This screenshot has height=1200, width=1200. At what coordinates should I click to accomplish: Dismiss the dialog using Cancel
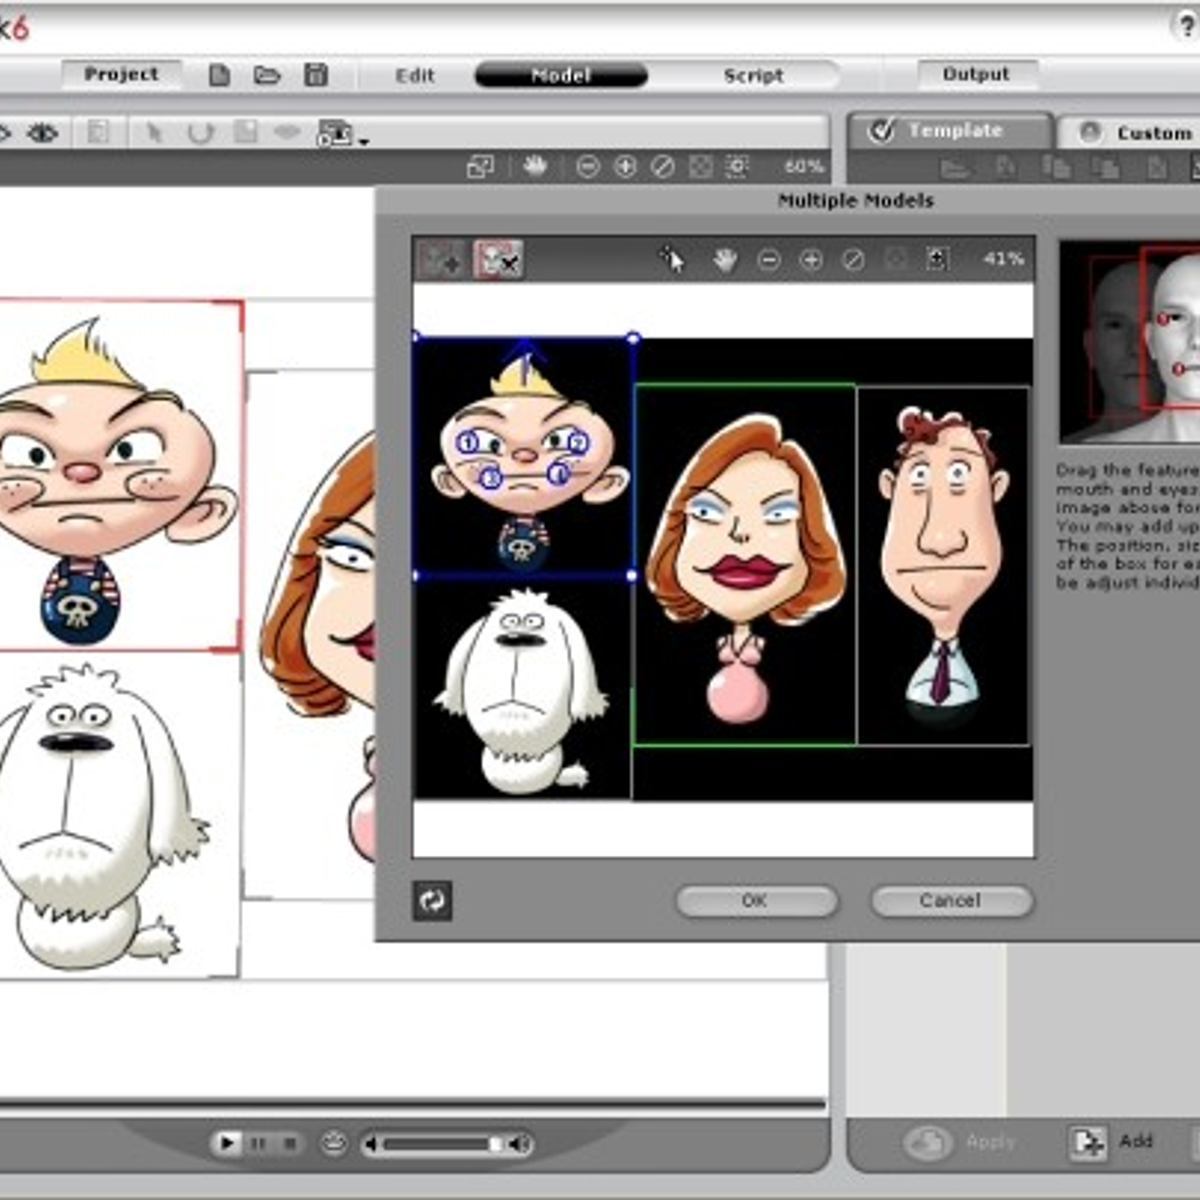[949, 901]
